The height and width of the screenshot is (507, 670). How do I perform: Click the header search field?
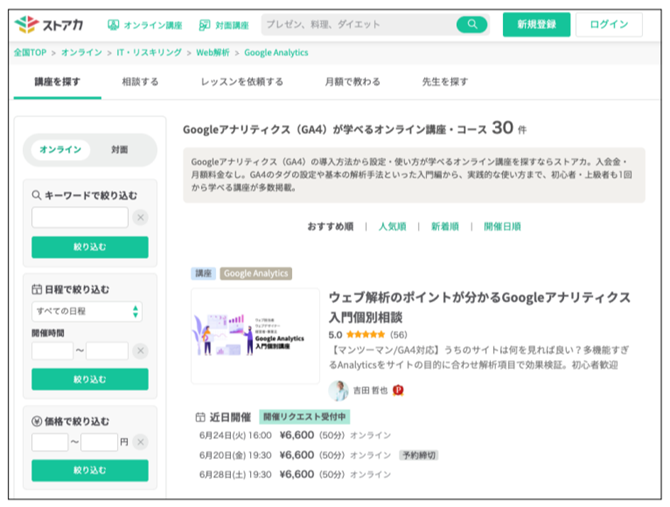(x=359, y=24)
